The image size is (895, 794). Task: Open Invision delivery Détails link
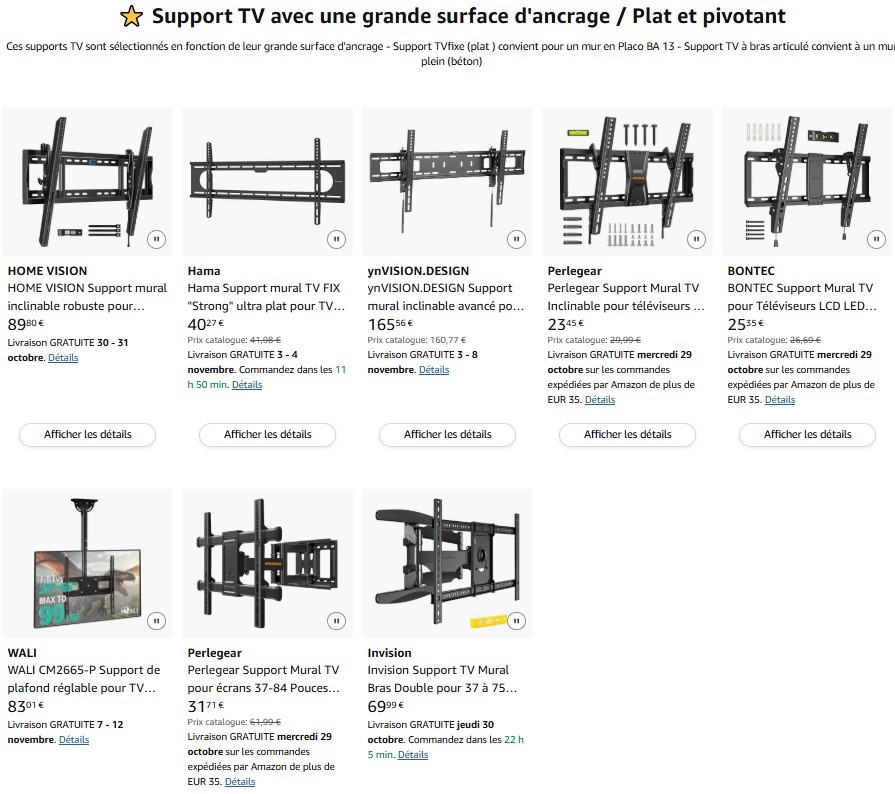tap(413, 755)
